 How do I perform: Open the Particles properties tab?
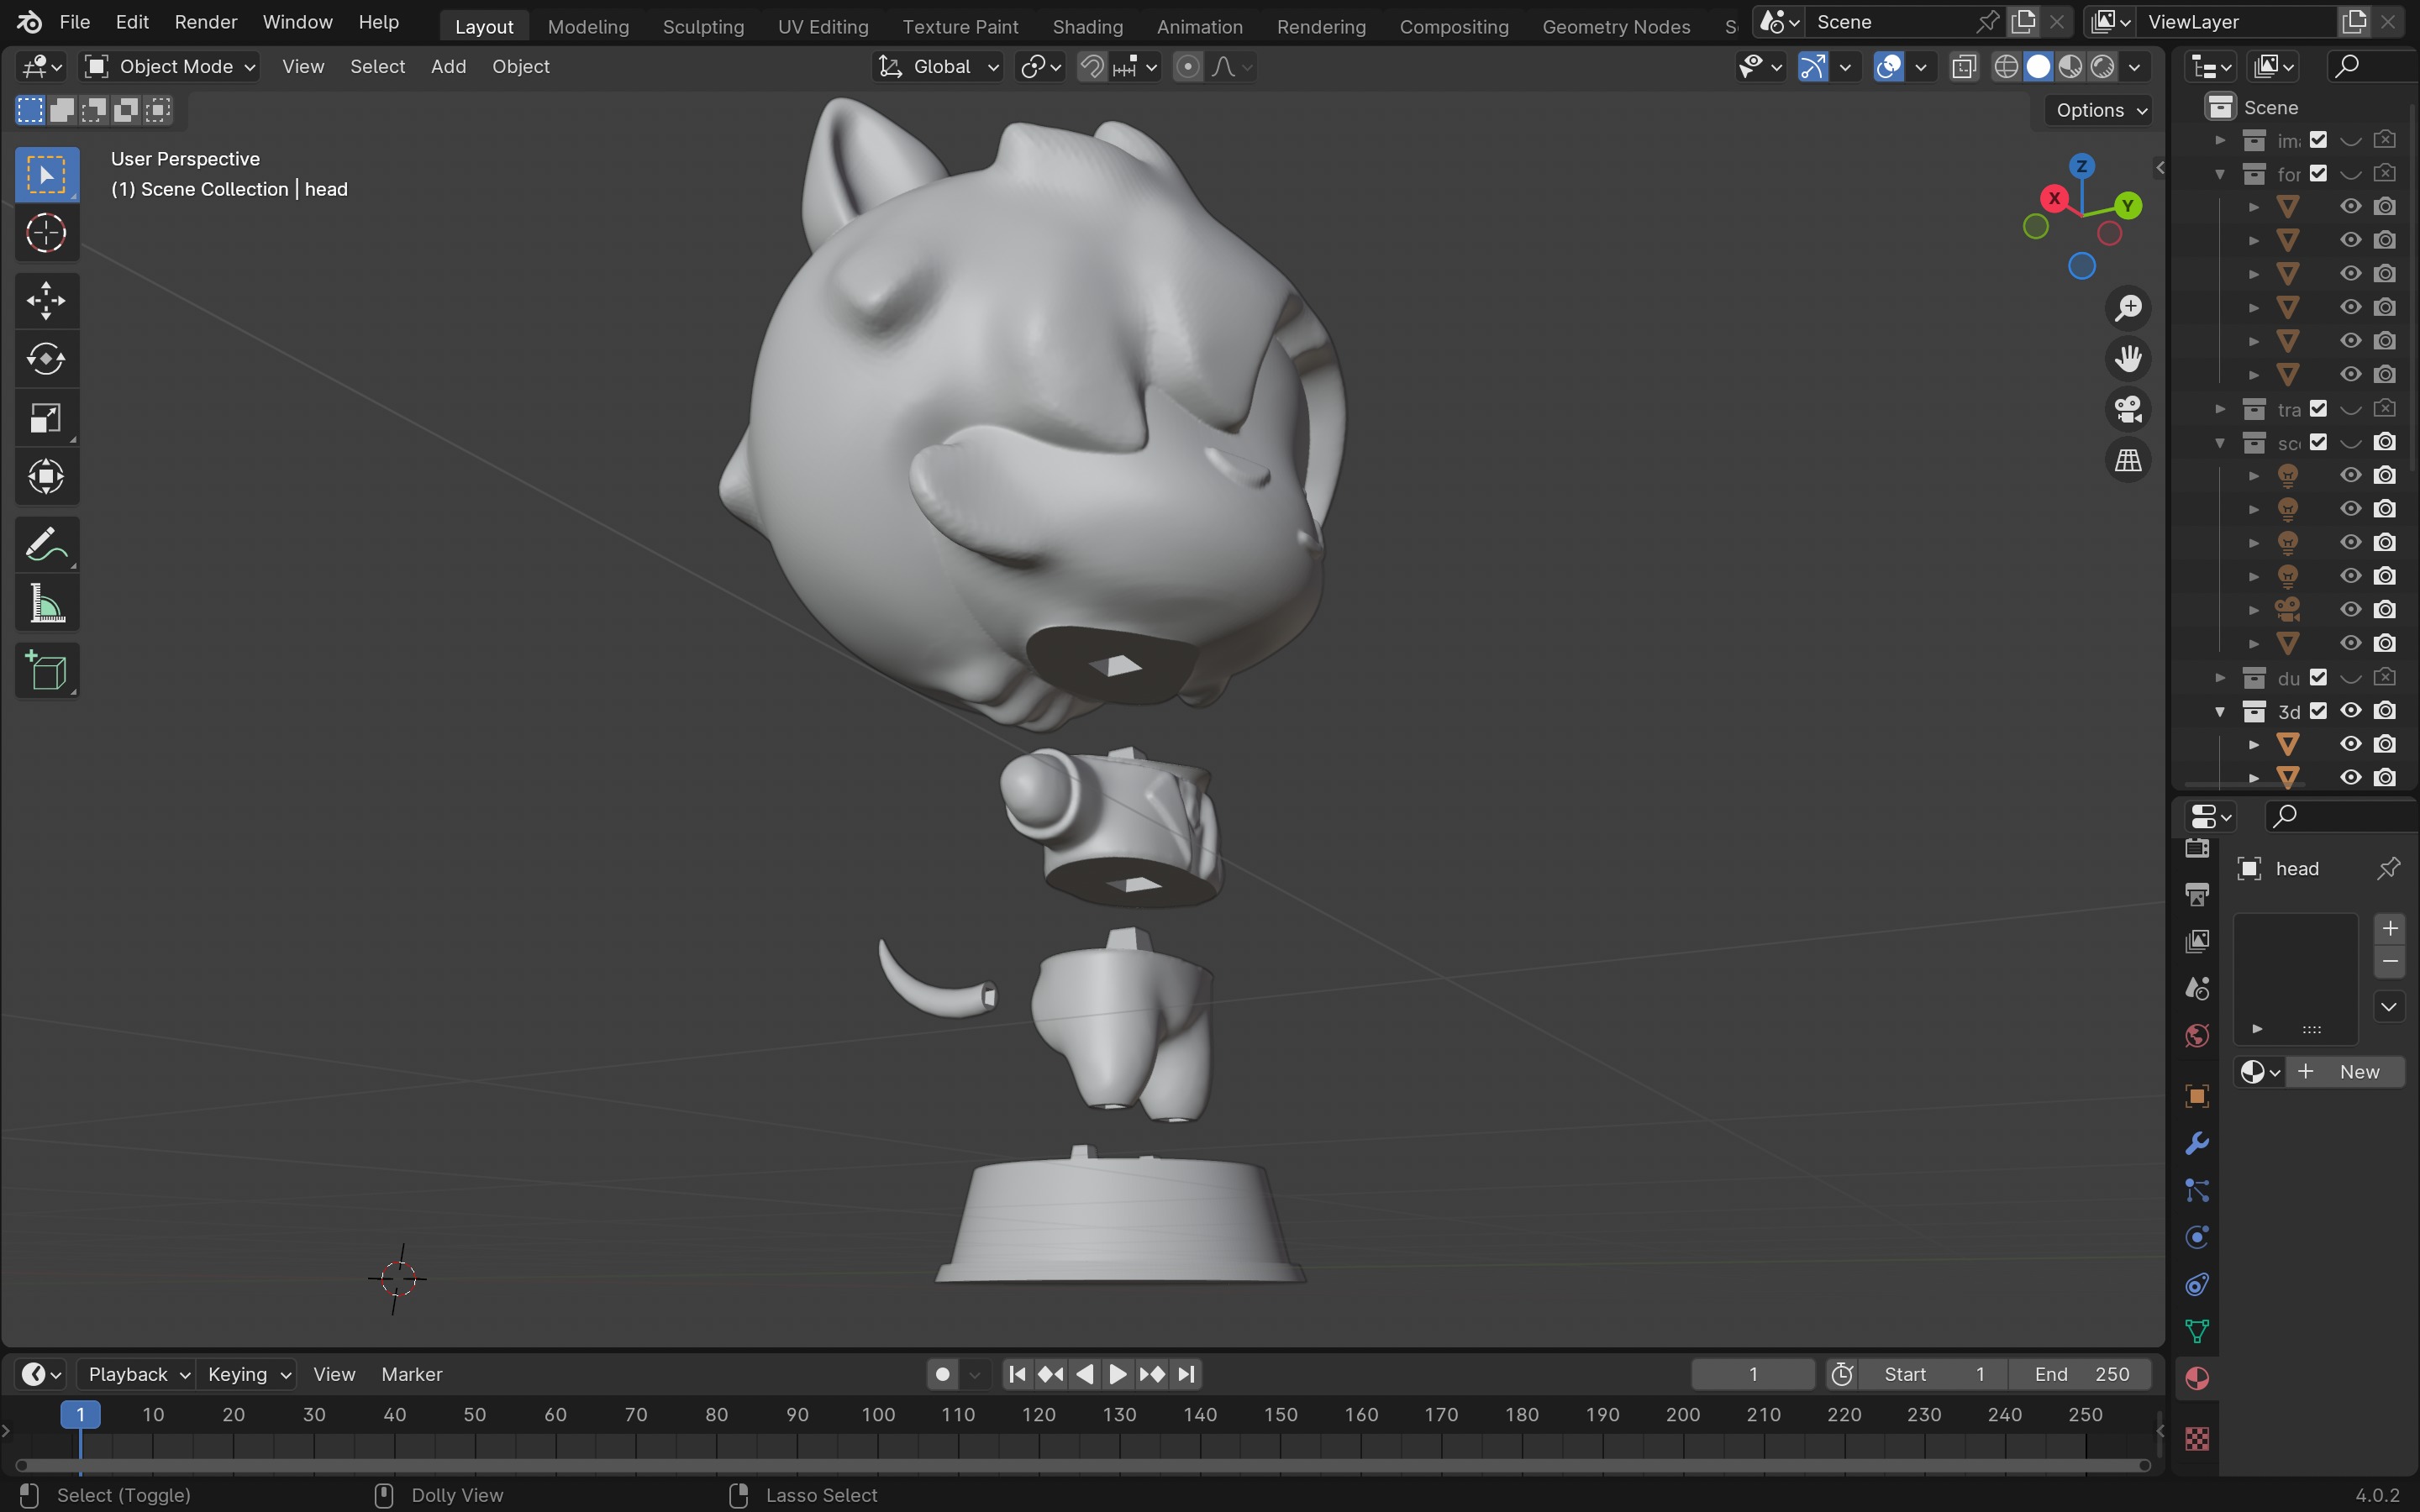2197,1191
